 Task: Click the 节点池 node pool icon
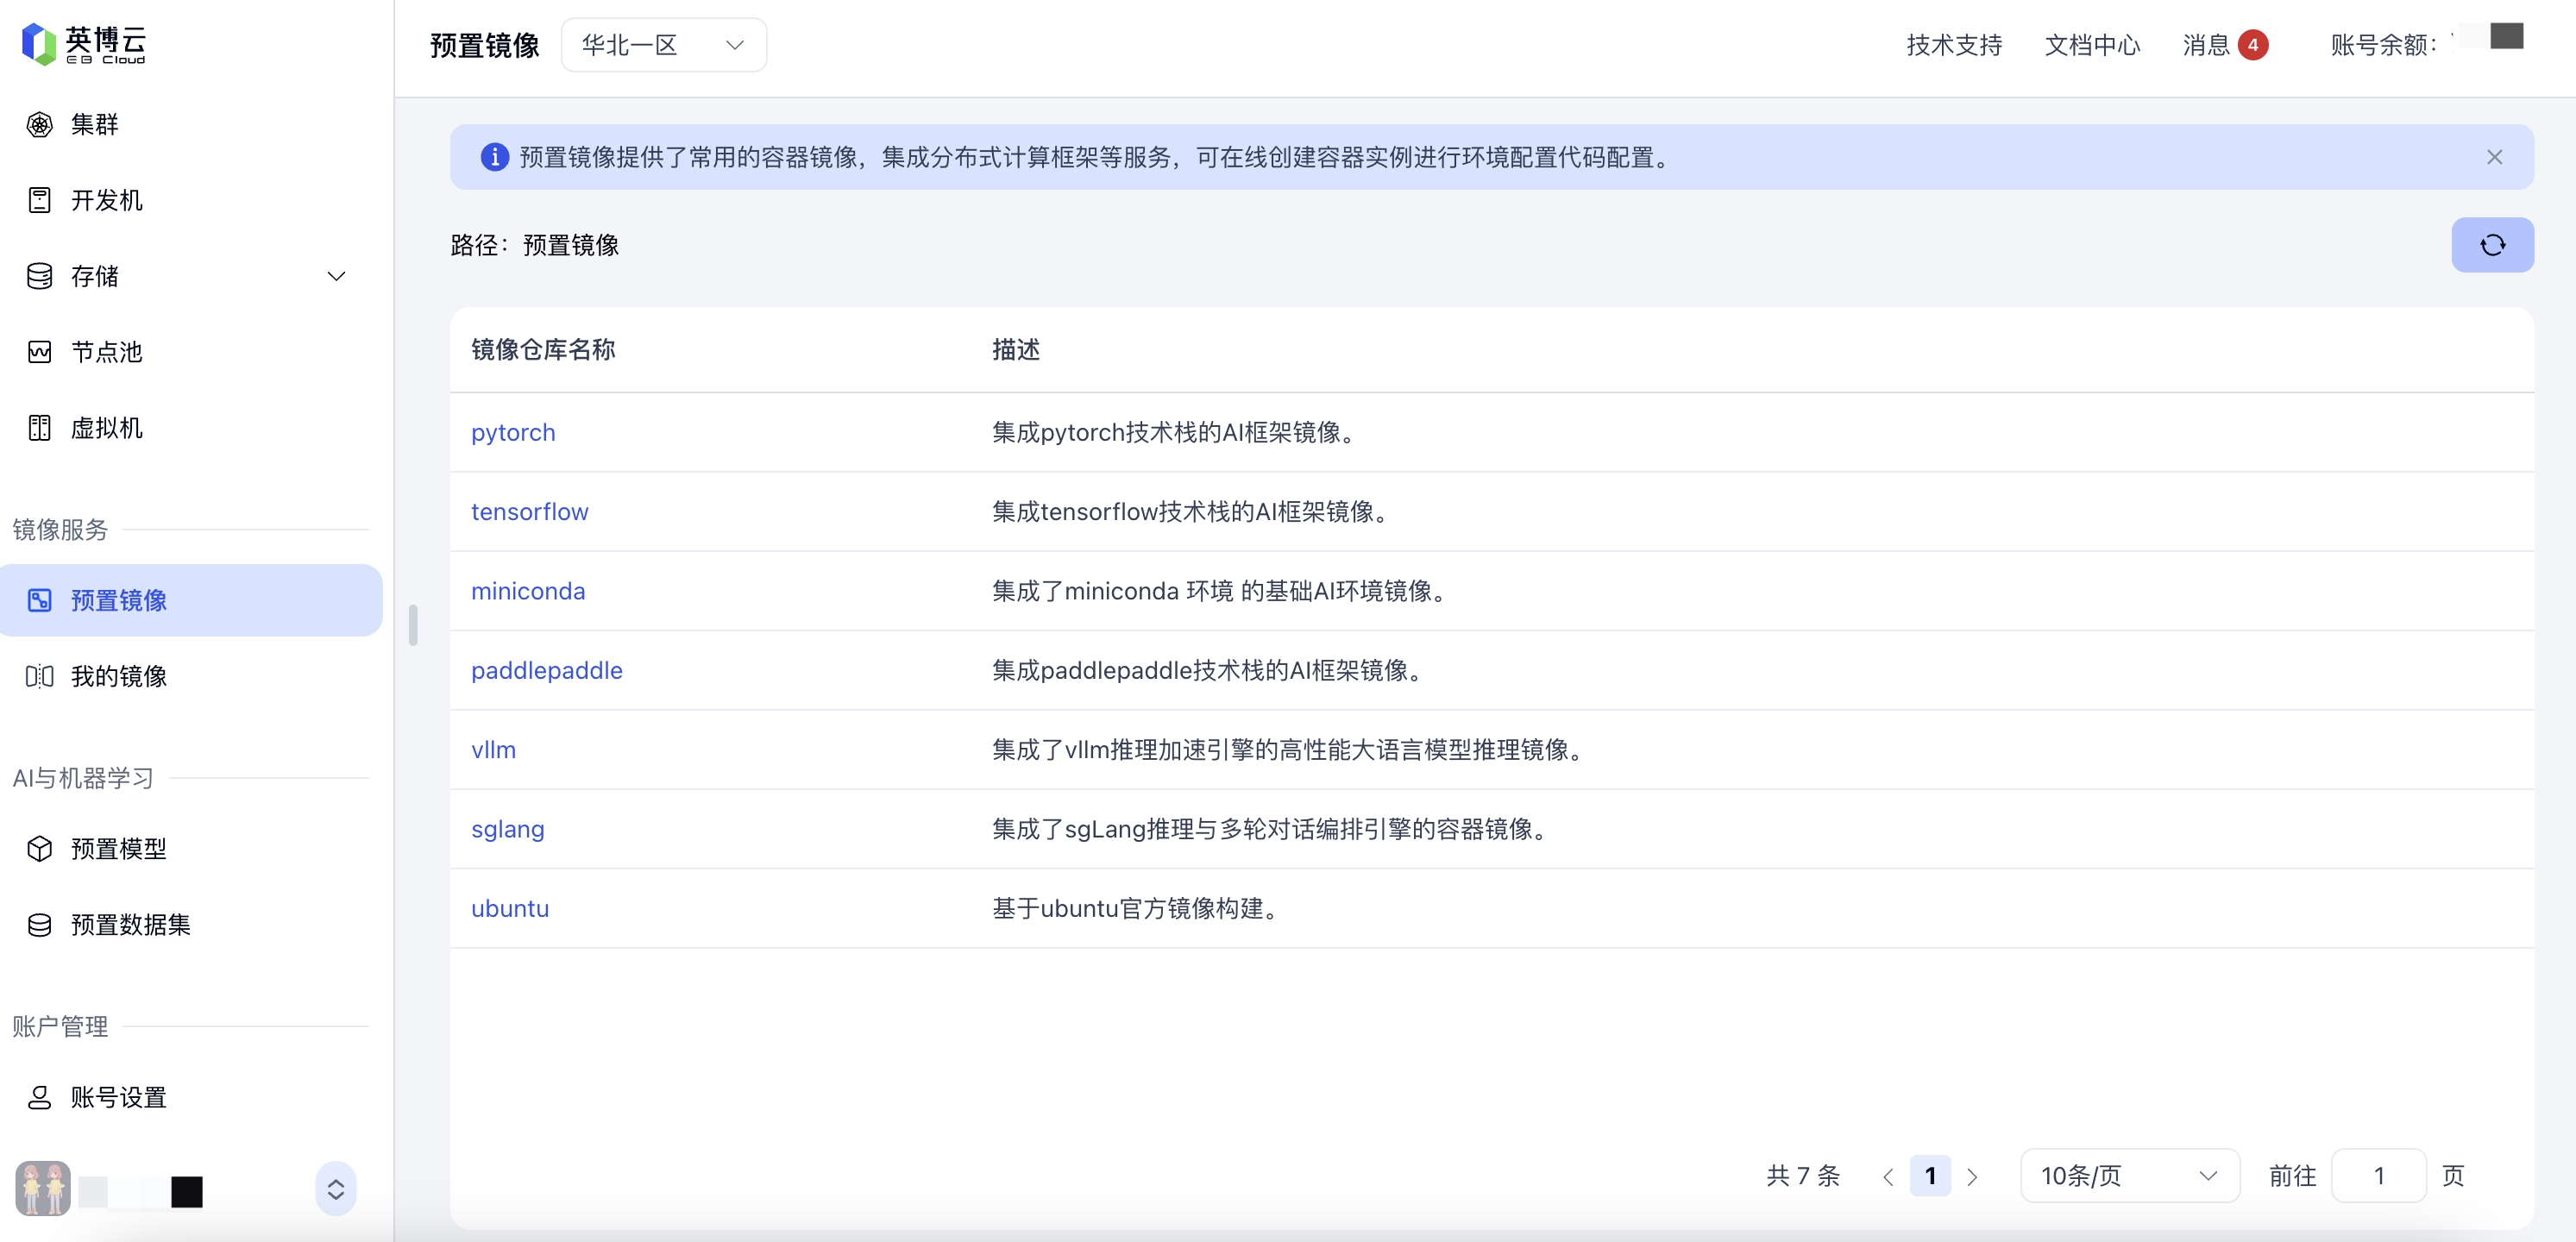(x=39, y=352)
